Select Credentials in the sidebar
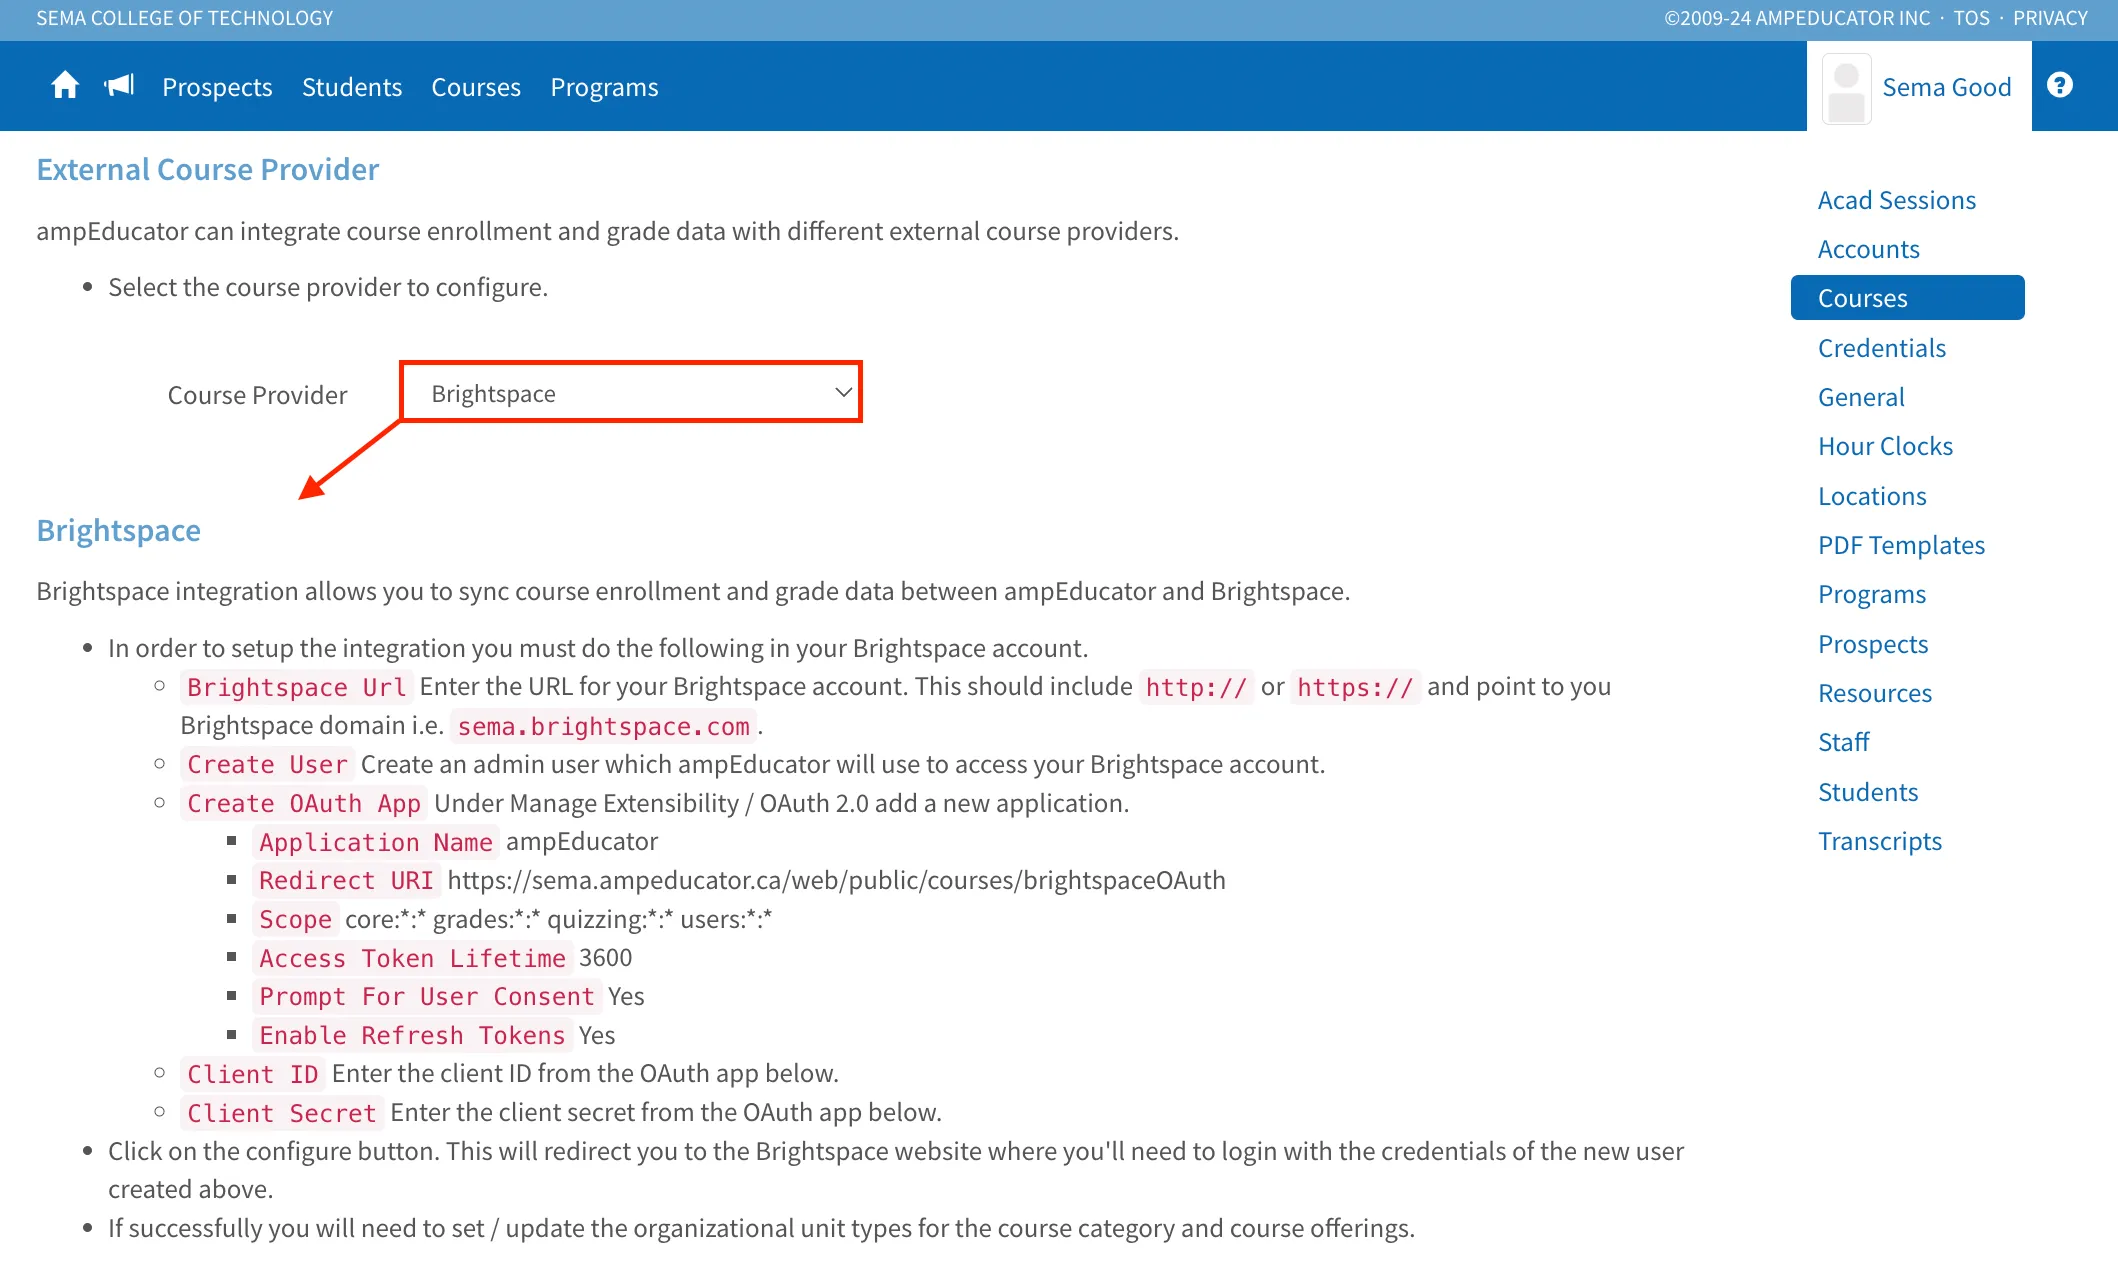The image size is (2118, 1264). (1881, 348)
